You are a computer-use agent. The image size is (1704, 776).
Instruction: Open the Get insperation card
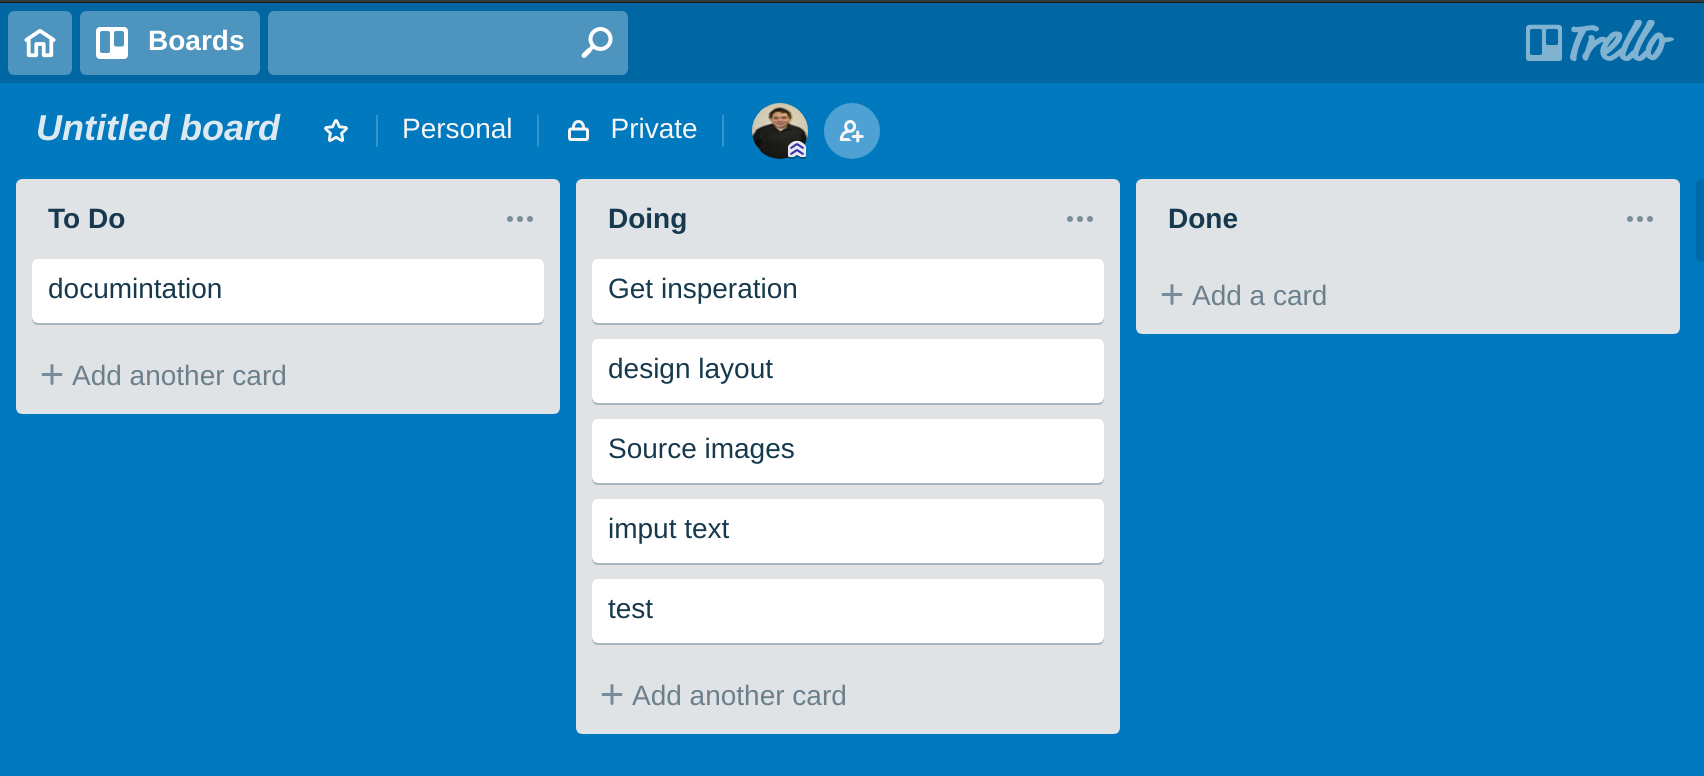tap(848, 290)
